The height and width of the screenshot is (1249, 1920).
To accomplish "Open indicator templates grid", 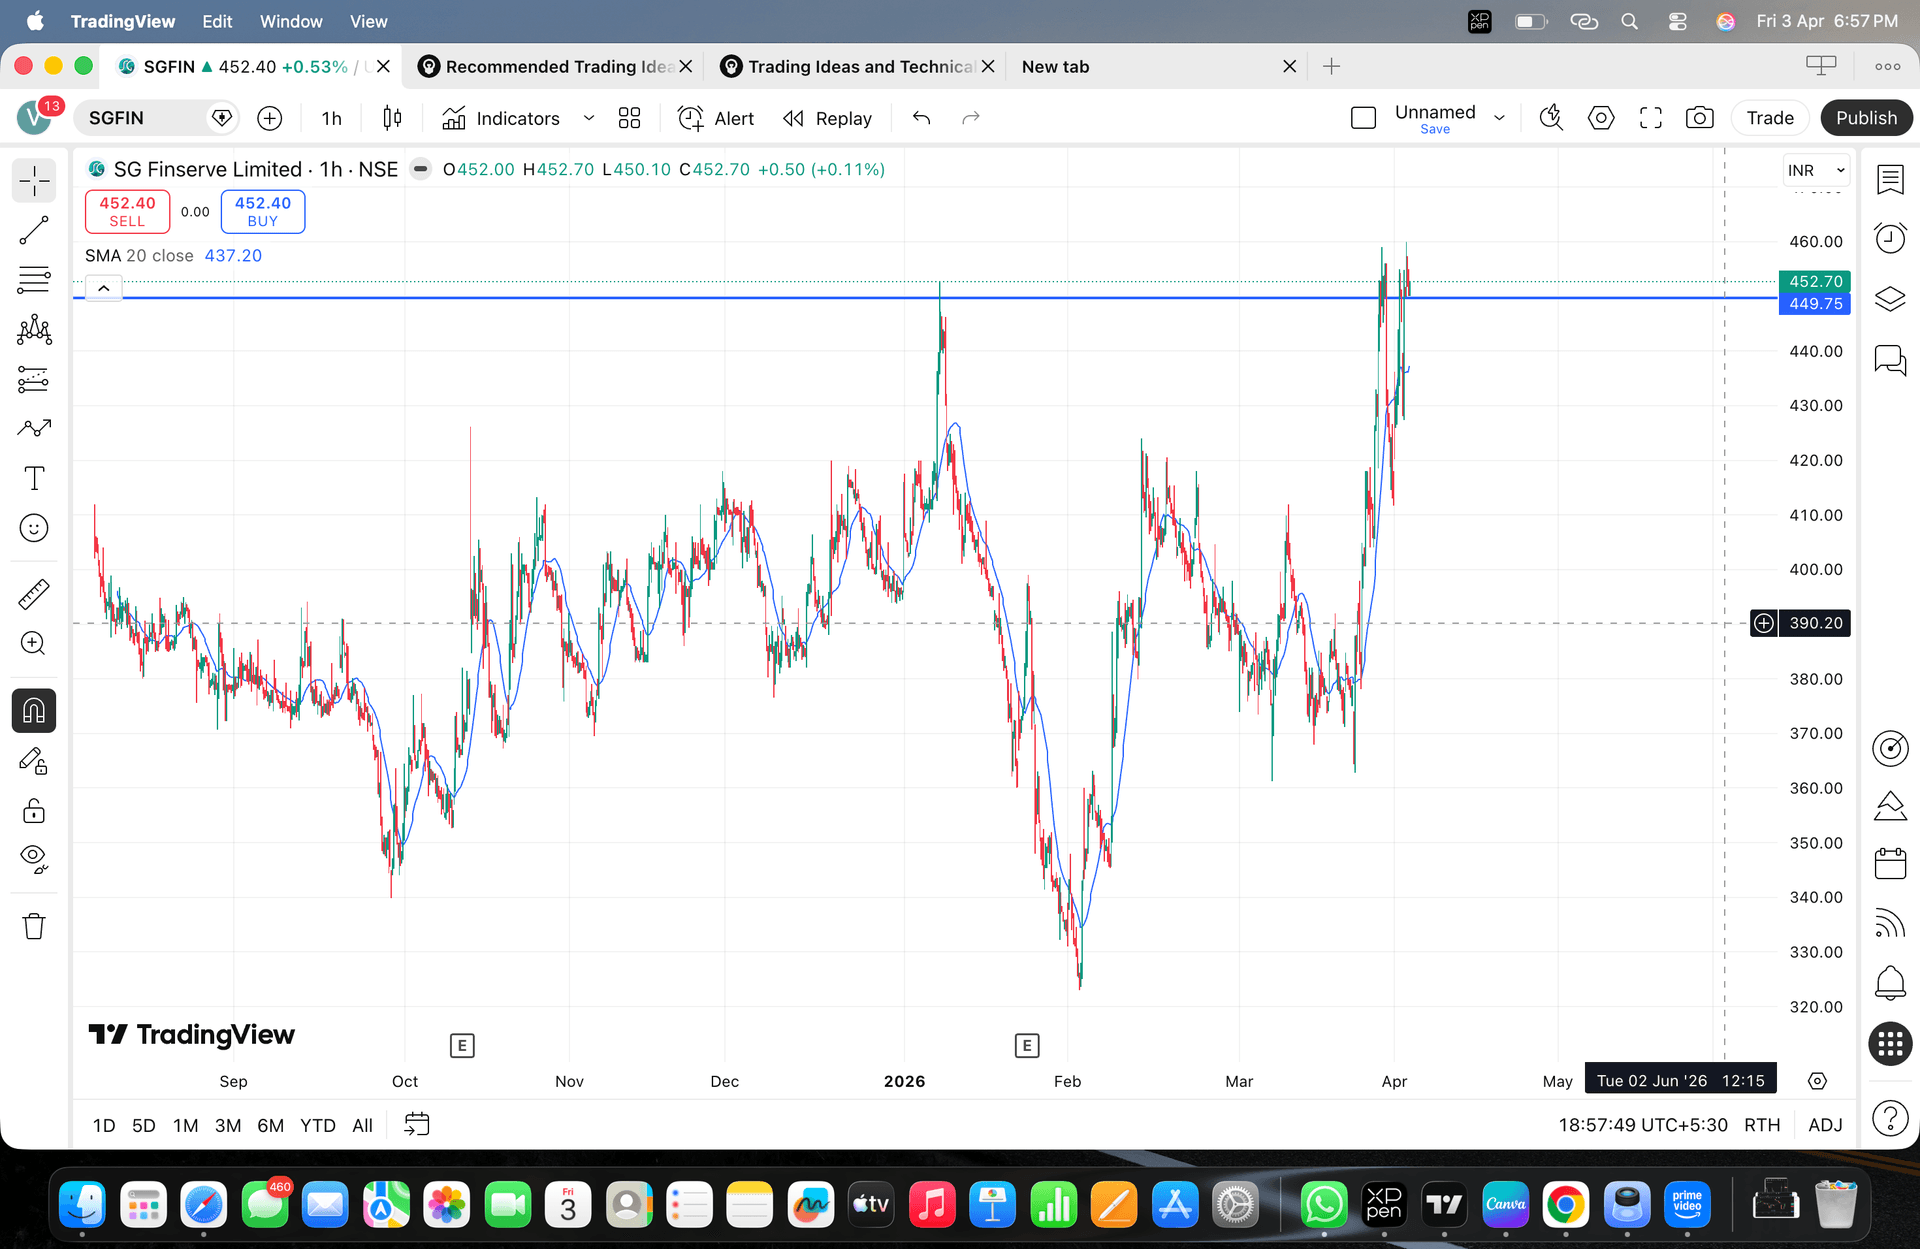I will pos(629,118).
